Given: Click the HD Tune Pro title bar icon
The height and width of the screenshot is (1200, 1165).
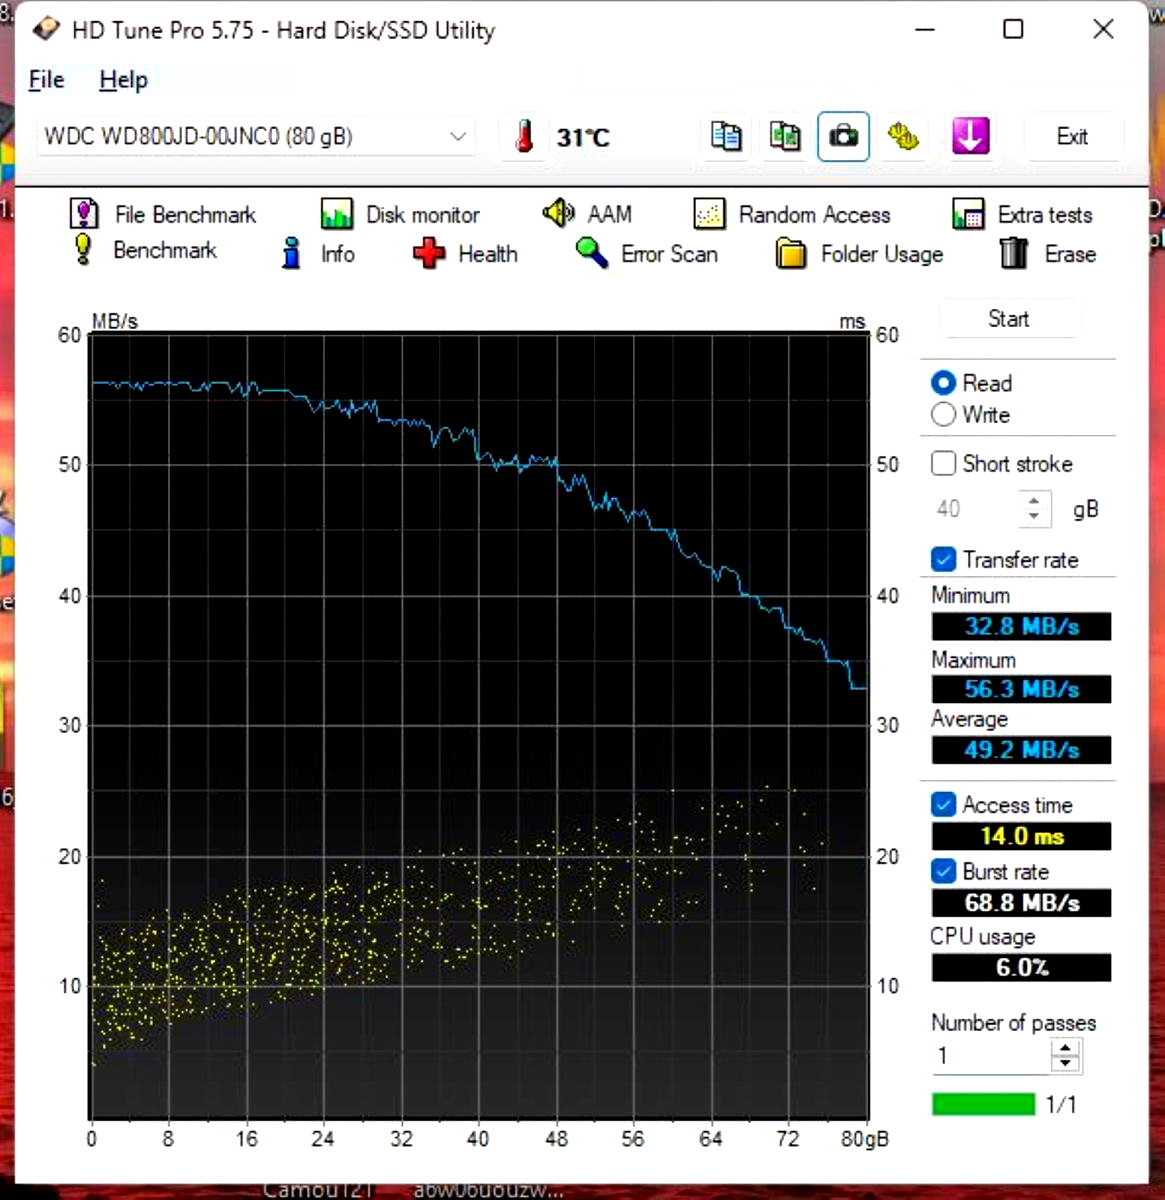Looking at the screenshot, I should click(x=45, y=30).
